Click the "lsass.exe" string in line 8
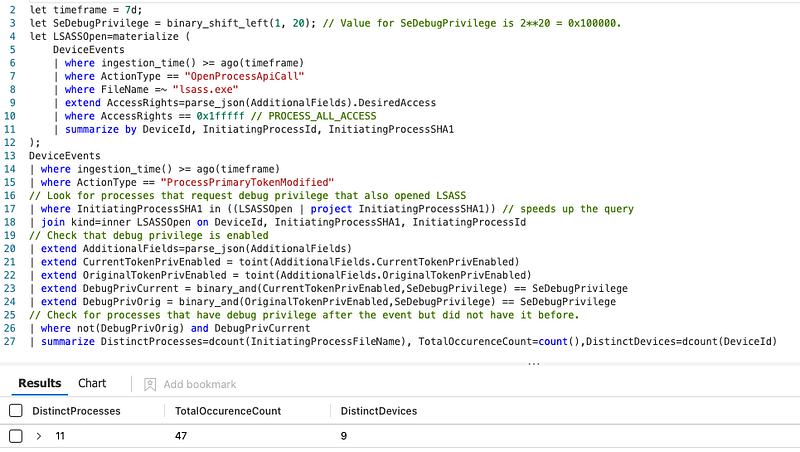This screenshot has height=452, width=800. pos(206,89)
